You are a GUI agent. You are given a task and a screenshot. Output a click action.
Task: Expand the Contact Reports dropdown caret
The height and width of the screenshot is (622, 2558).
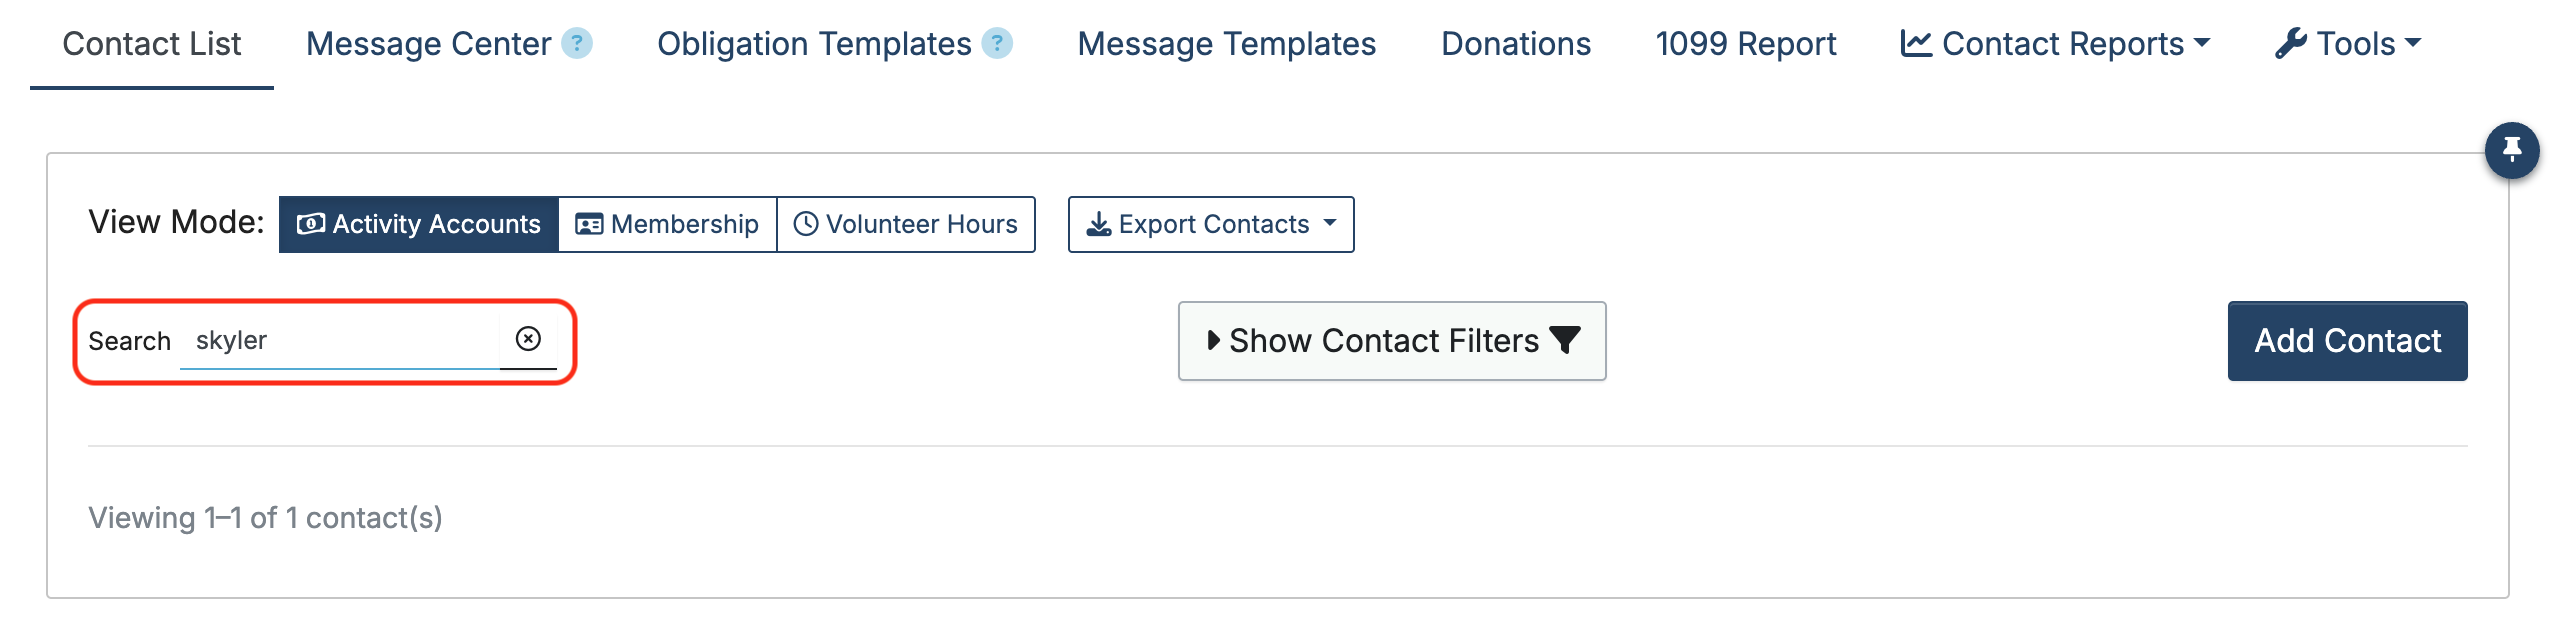[2202, 43]
